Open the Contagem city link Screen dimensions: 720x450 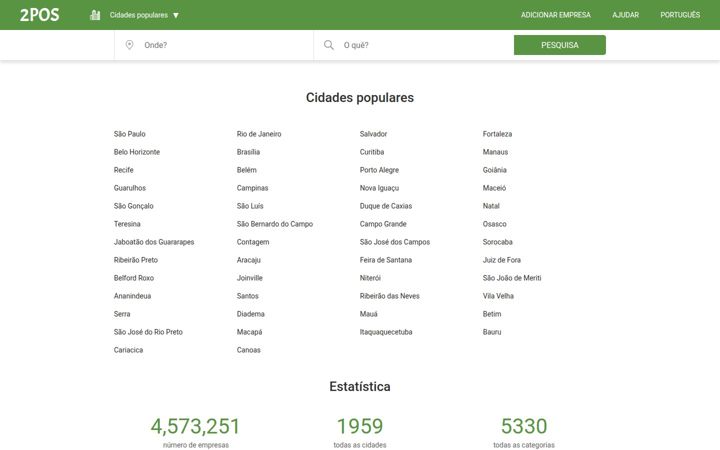click(253, 242)
